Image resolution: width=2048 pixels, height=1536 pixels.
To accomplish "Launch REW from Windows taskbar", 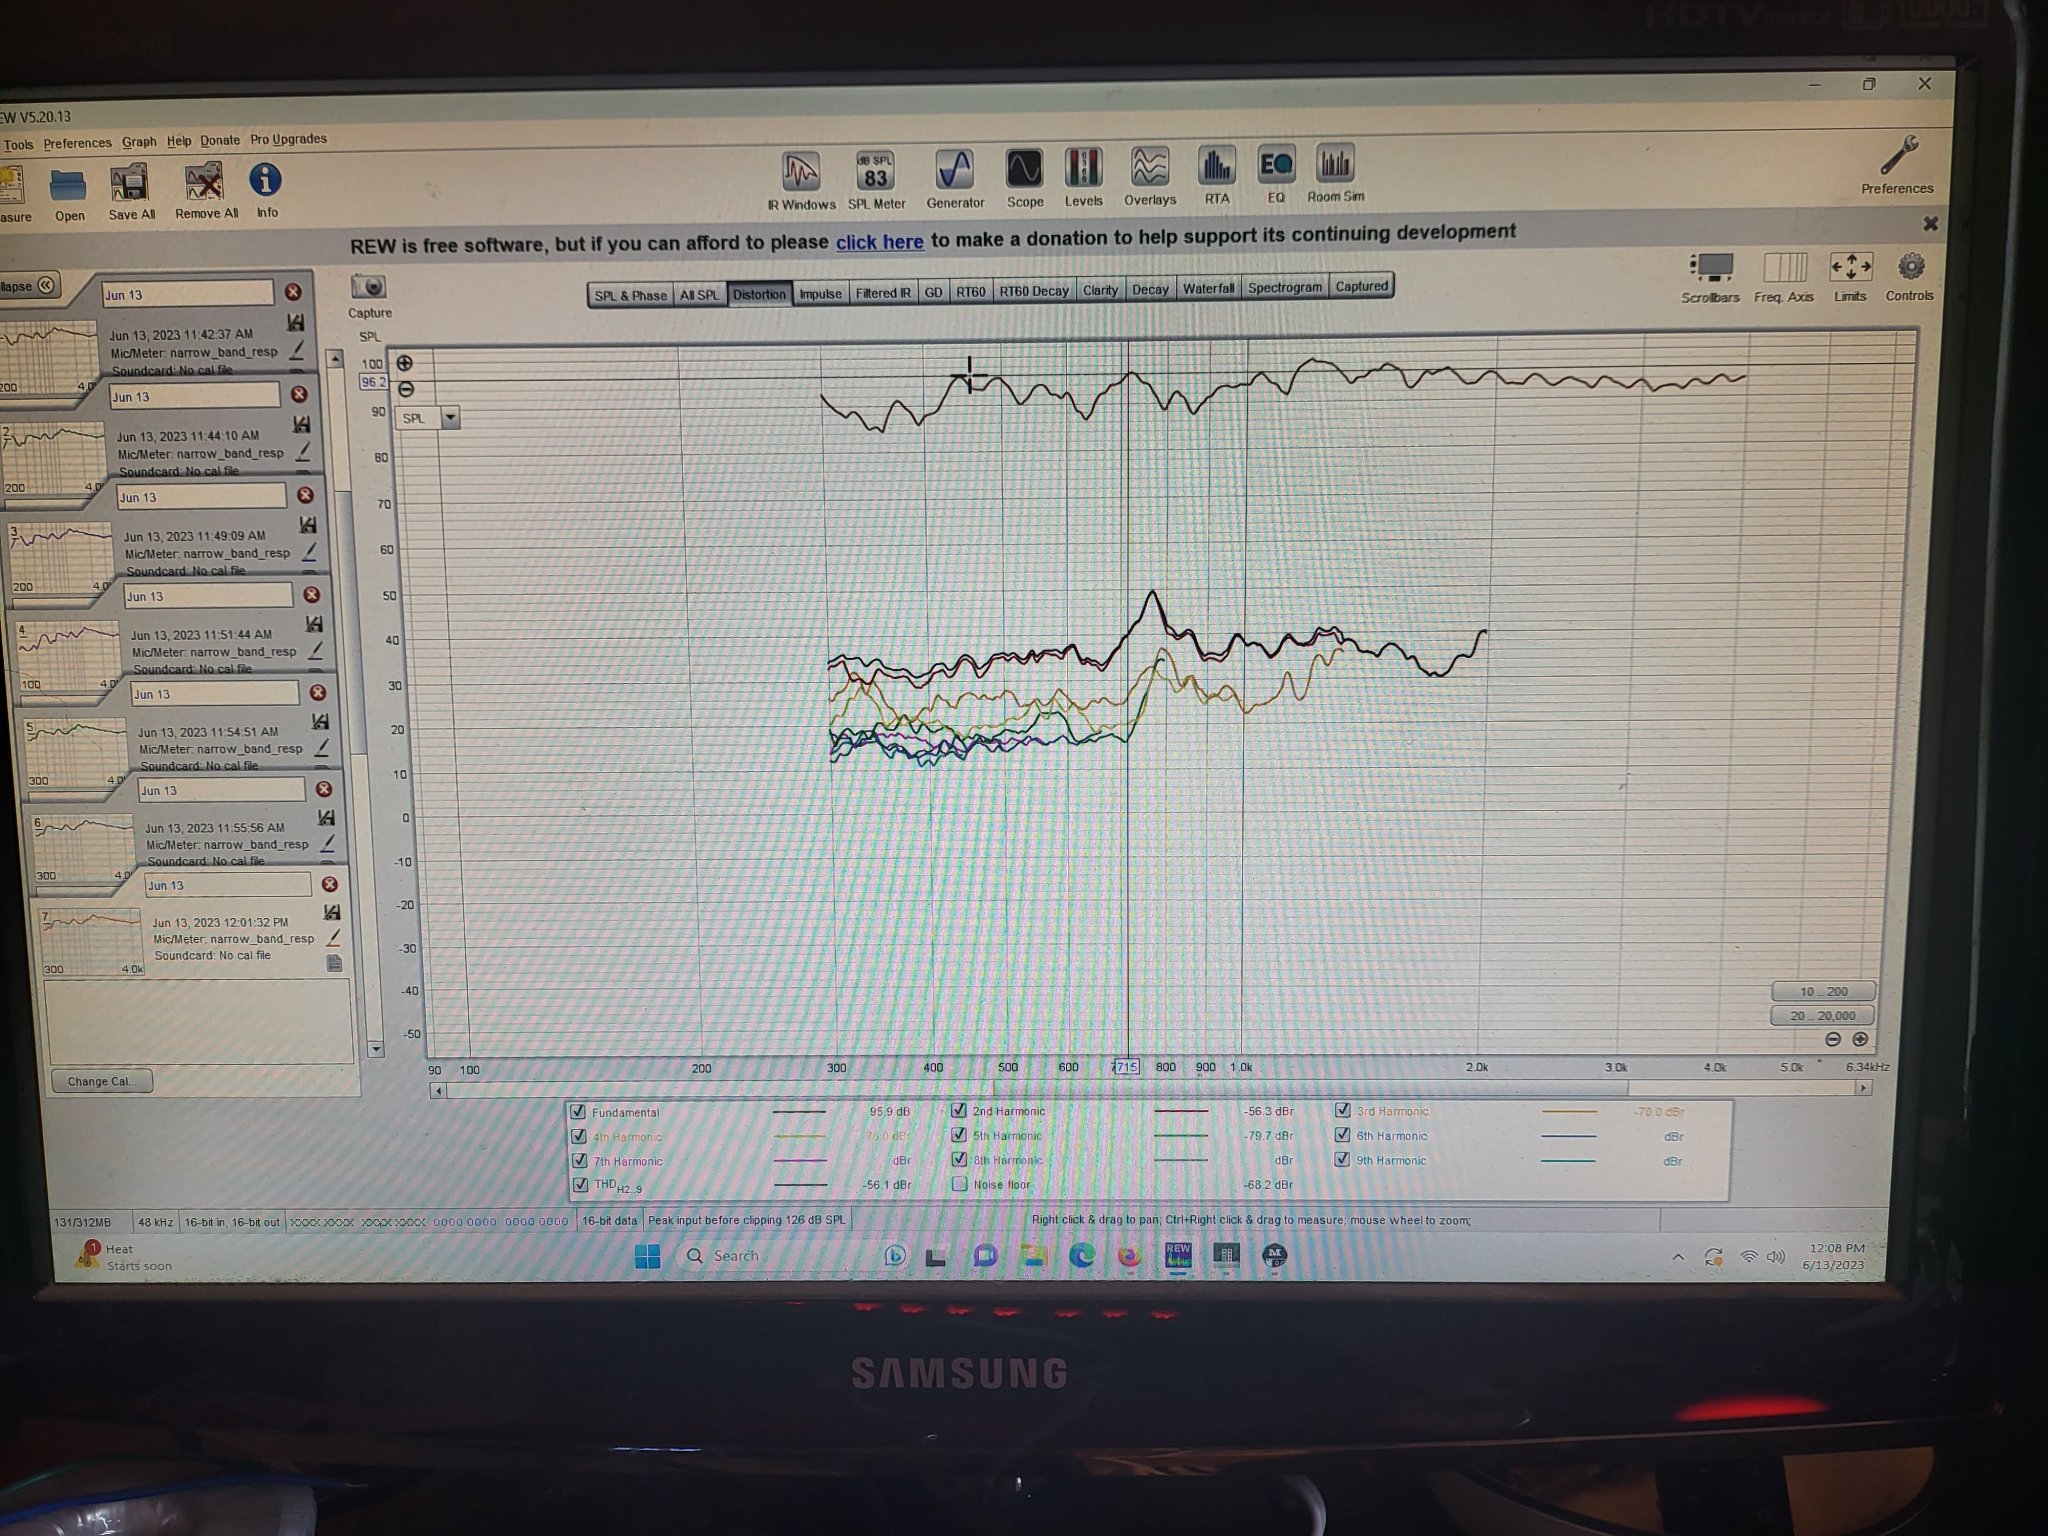I will [x=1178, y=1256].
